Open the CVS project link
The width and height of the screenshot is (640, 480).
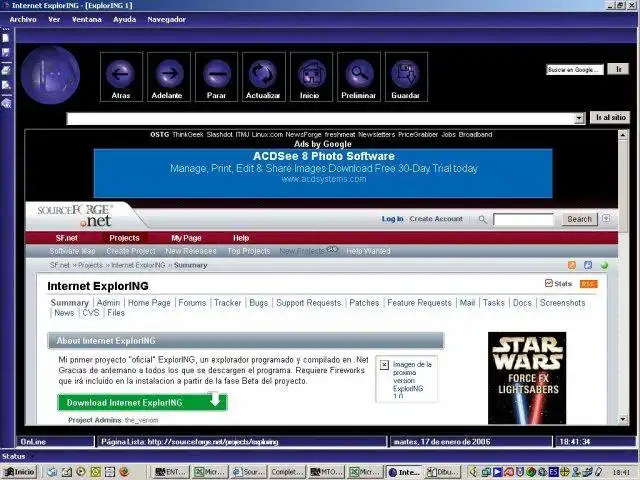tap(91, 313)
